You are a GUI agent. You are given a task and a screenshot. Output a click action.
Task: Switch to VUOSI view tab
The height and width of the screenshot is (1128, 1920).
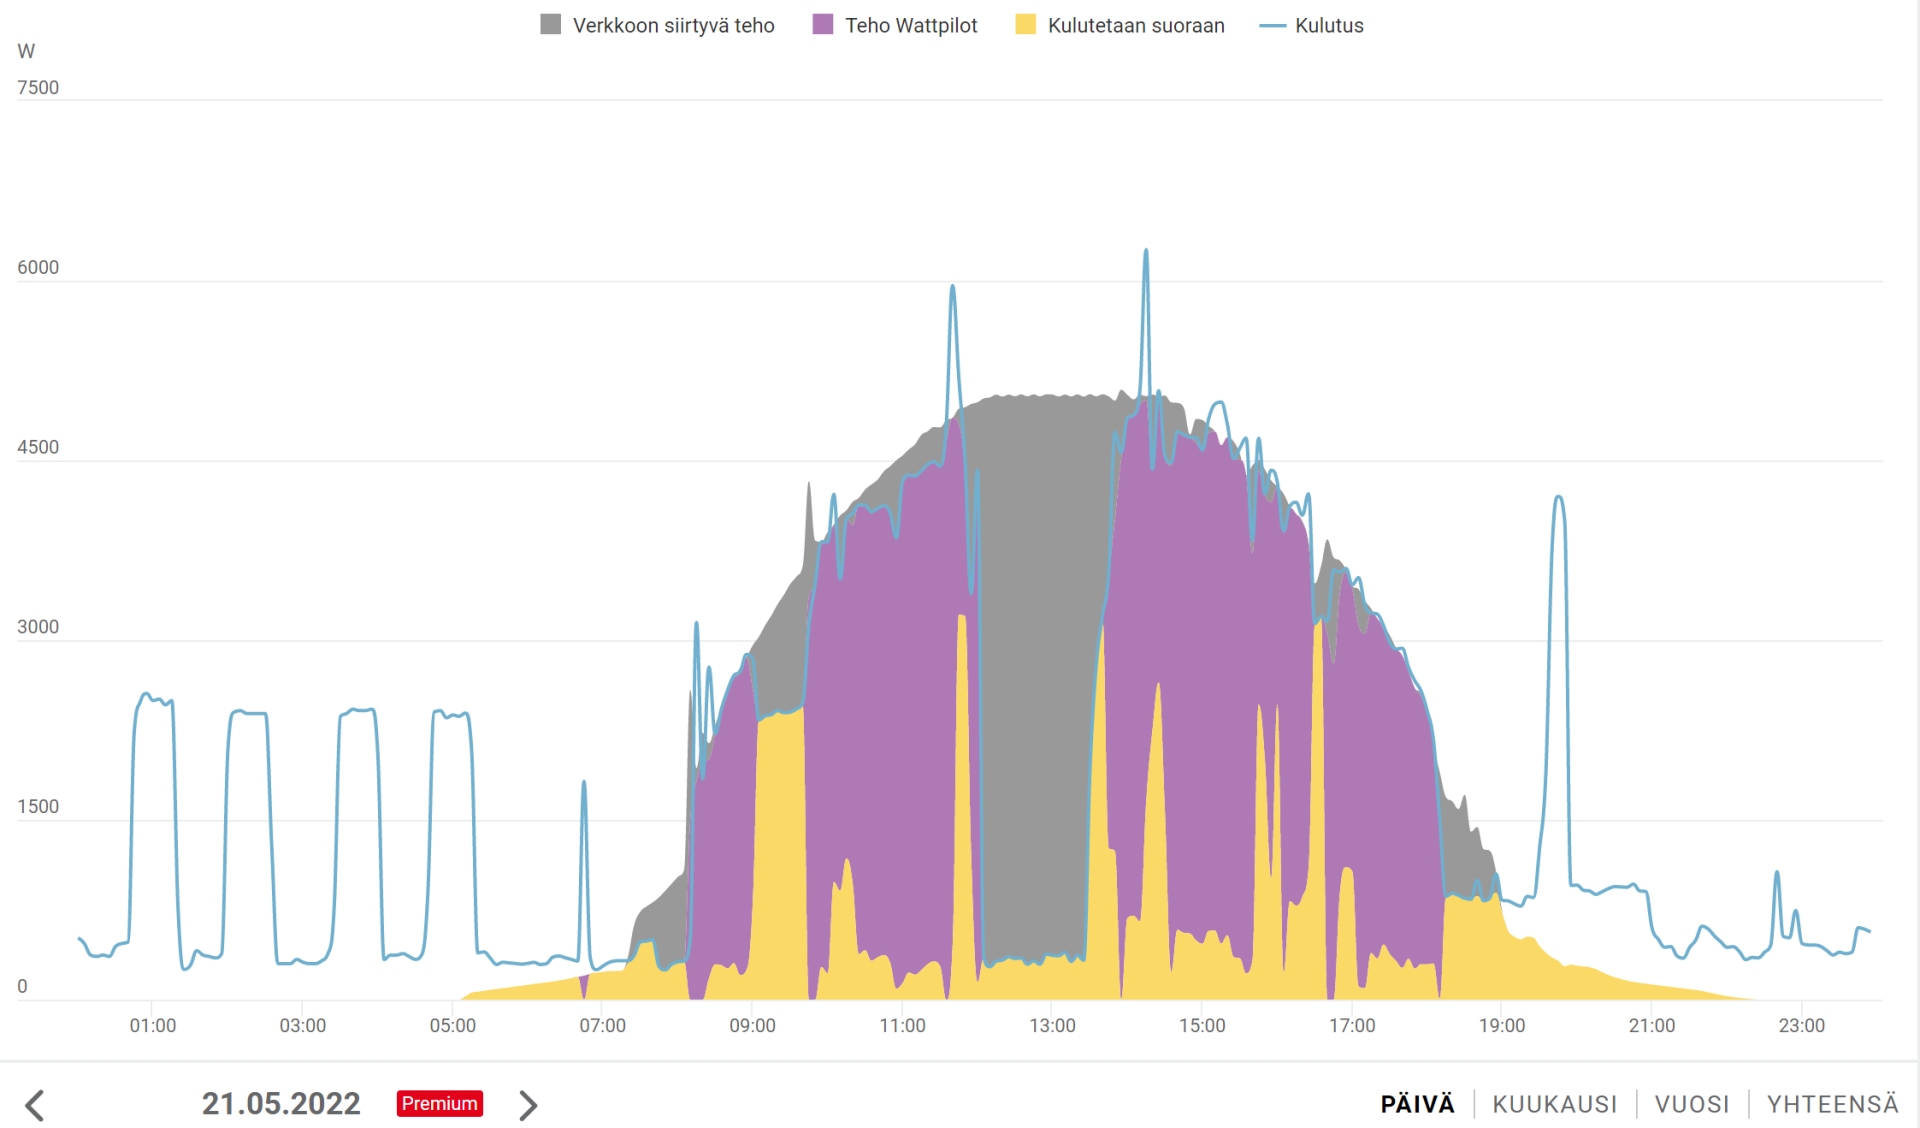pyautogui.click(x=1691, y=1104)
